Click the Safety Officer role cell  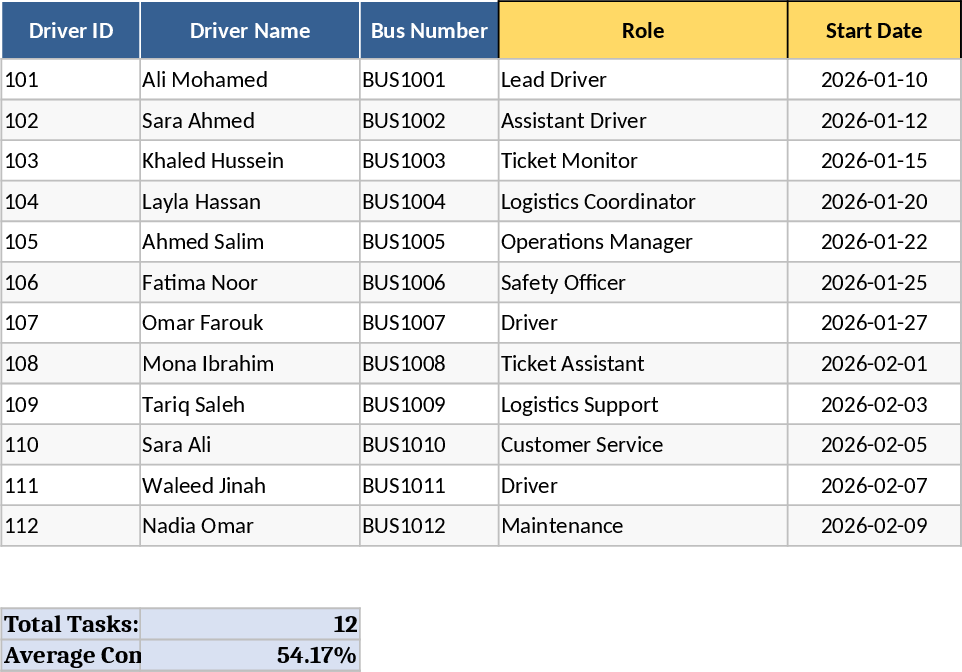pyautogui.click(x=643, y=283)
